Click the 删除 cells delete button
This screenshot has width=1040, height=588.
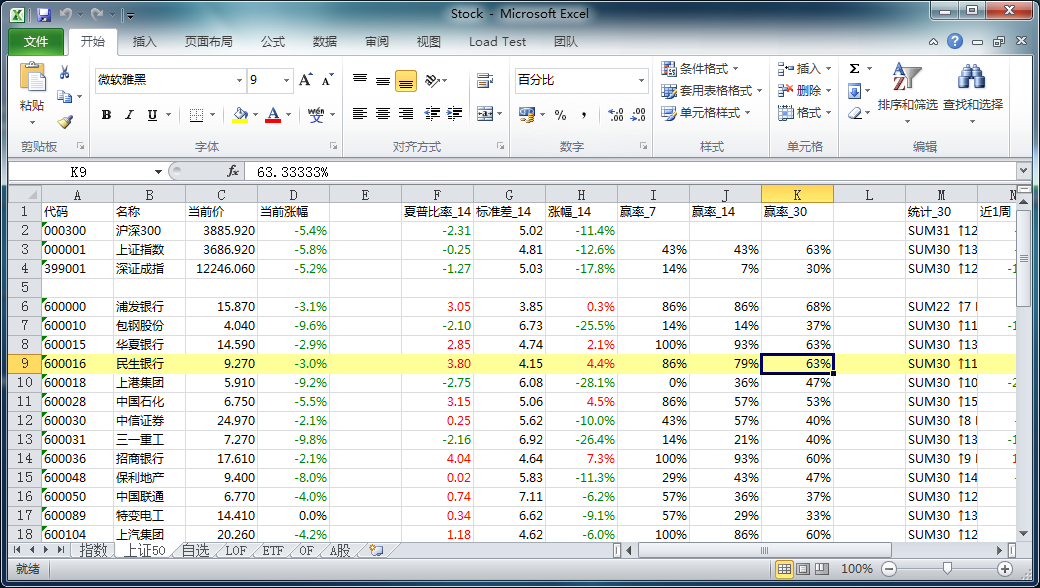[805, 91]
